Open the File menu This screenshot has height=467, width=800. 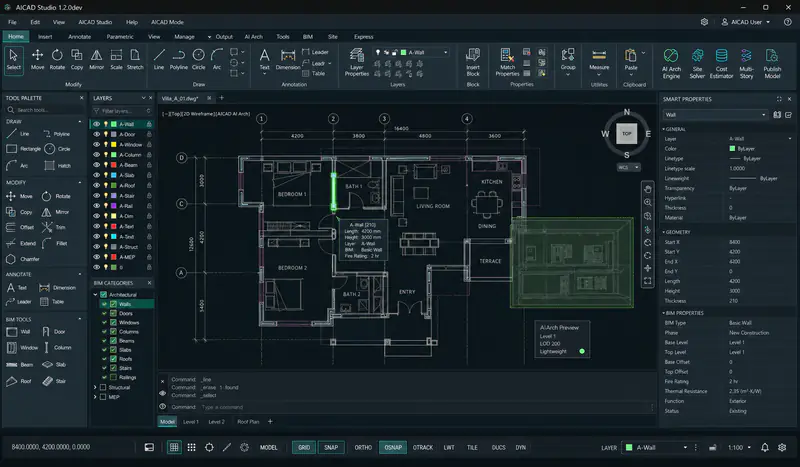12,22
